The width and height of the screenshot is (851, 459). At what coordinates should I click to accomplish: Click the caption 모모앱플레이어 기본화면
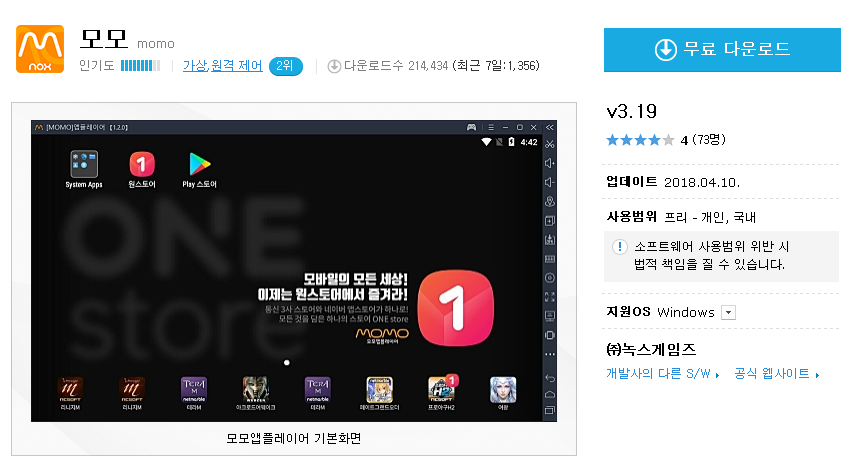(294, 438)
